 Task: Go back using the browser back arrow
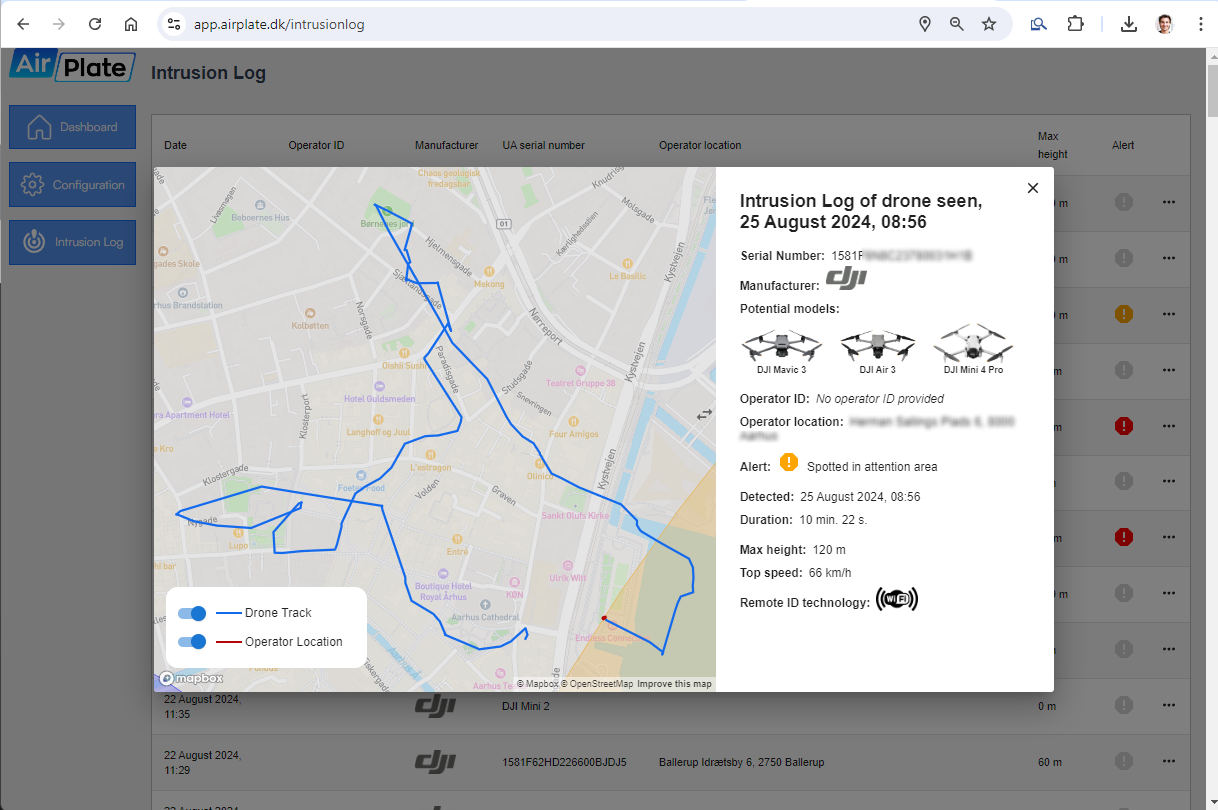(24, 24)
